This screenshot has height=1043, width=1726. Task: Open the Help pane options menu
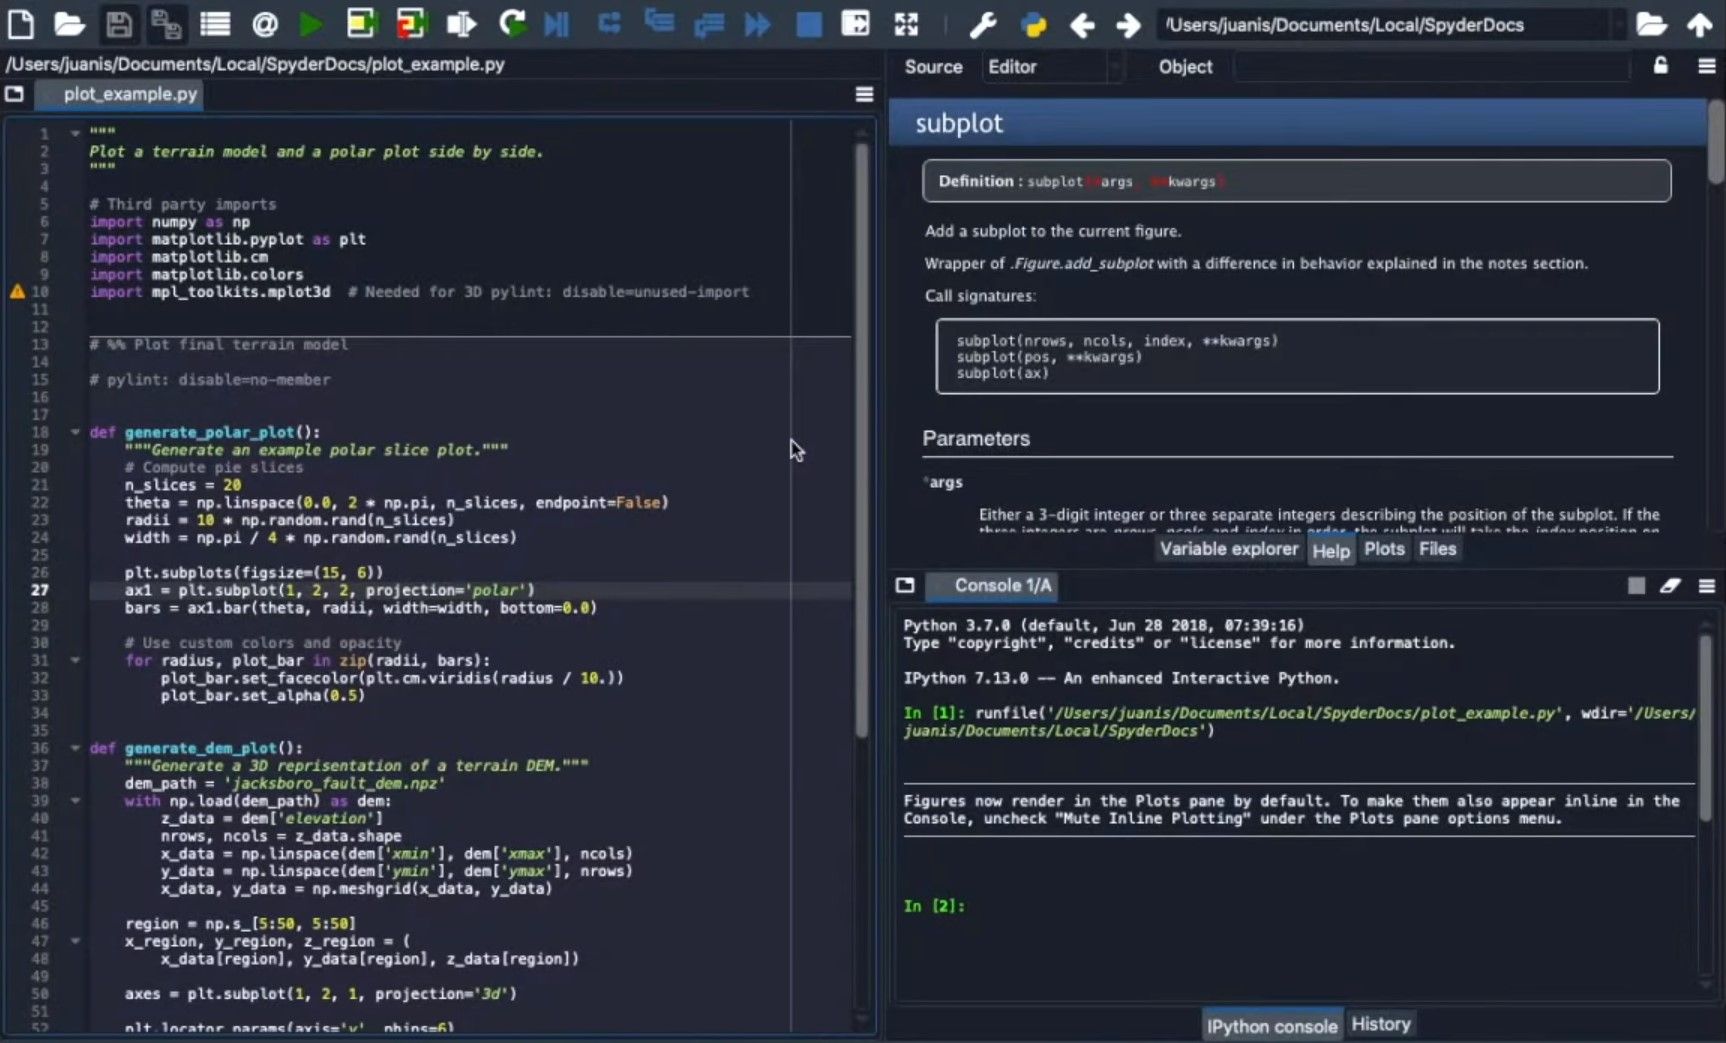pyautogui.click(x=1707, y=66)
